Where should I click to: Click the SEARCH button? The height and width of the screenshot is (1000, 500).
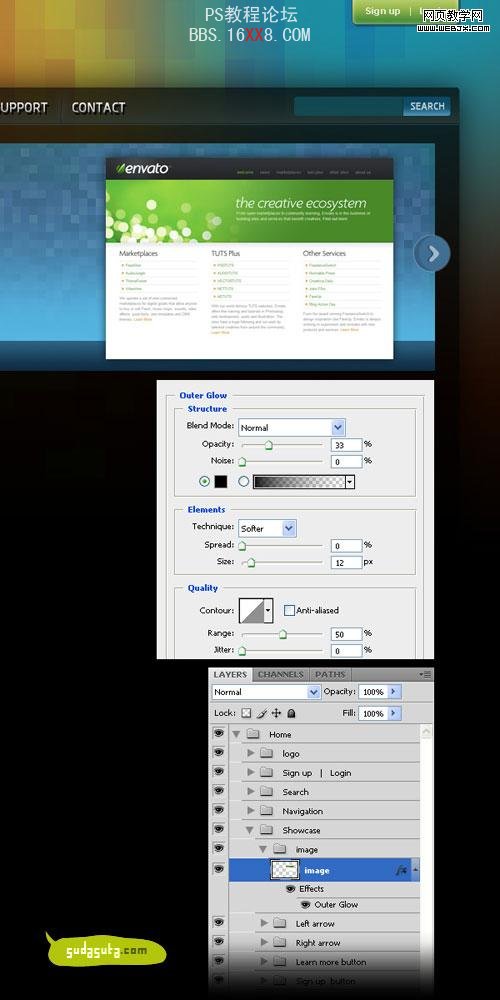427,107
